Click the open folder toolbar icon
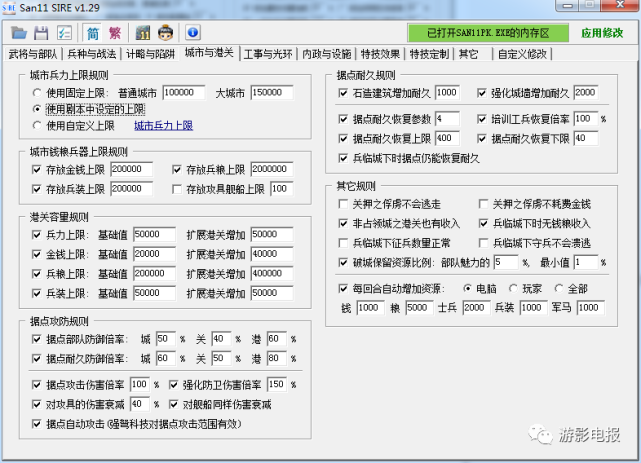The image size is (641, 463). (19, 33)
